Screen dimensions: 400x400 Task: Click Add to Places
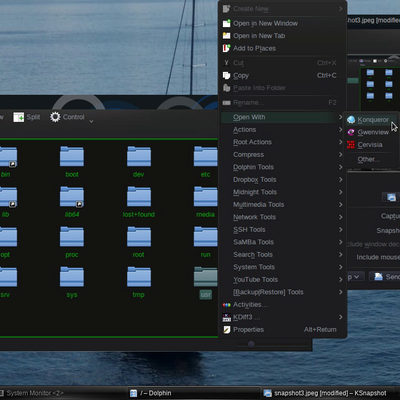coord(282,48)
